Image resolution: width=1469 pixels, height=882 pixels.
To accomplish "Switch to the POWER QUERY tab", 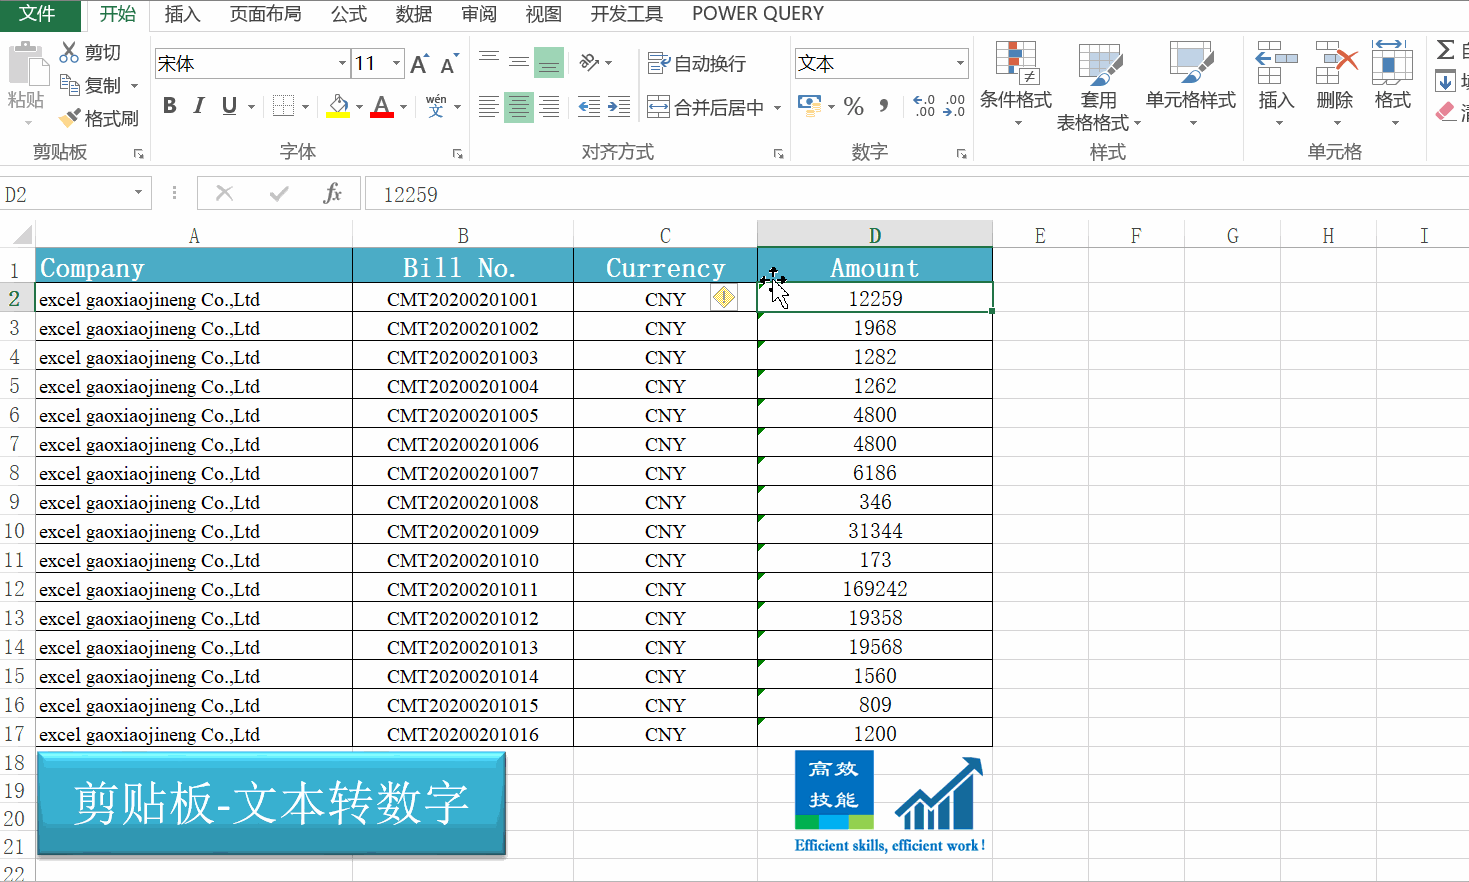I will coord(758,14).
